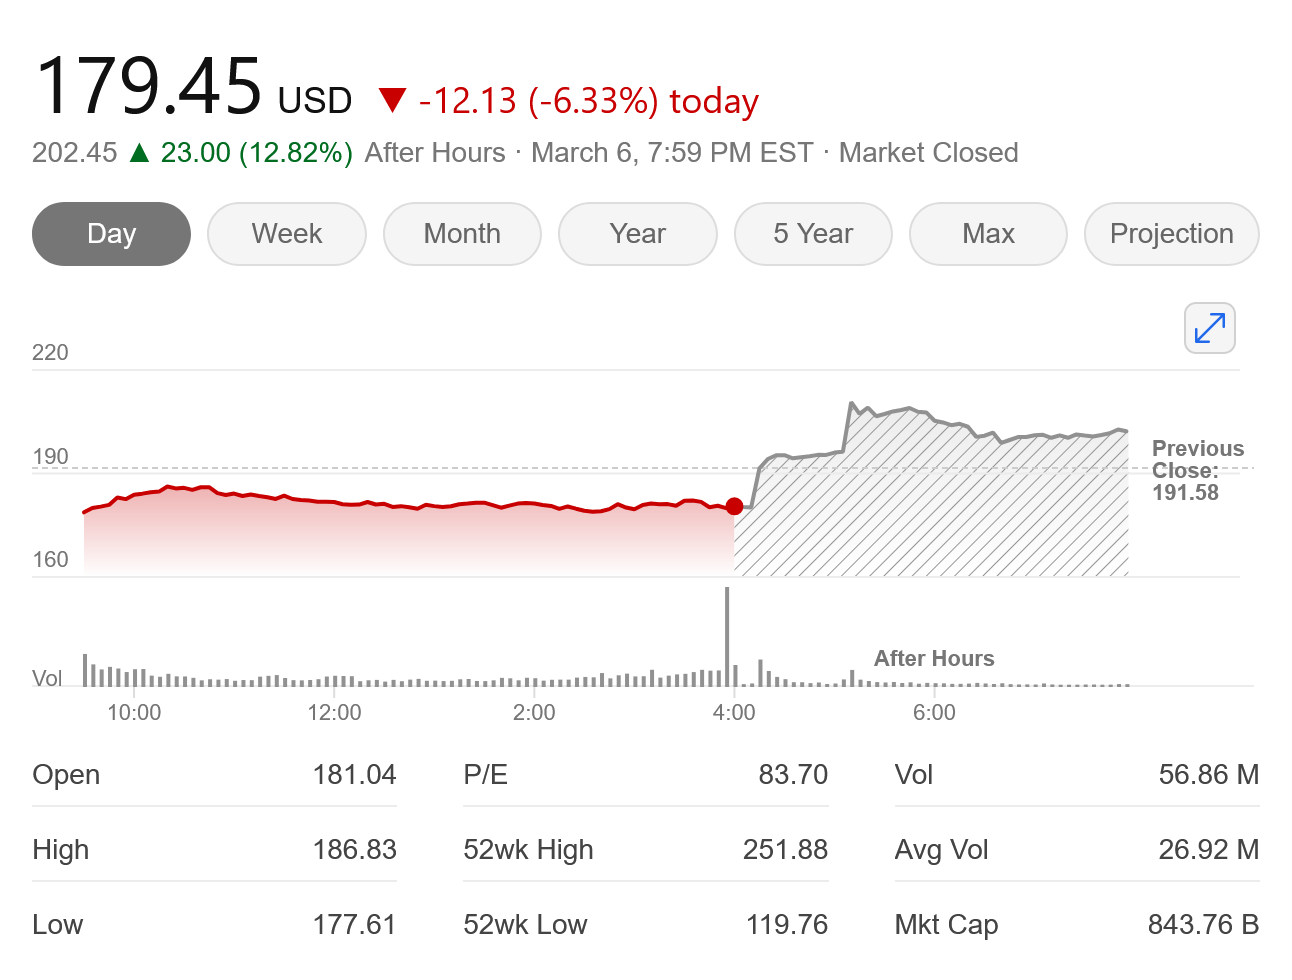Click the green up-arrow after-hours indicator
Image resolution: width=1292 pixels, height=980 pixels.
tap(140, 153)
